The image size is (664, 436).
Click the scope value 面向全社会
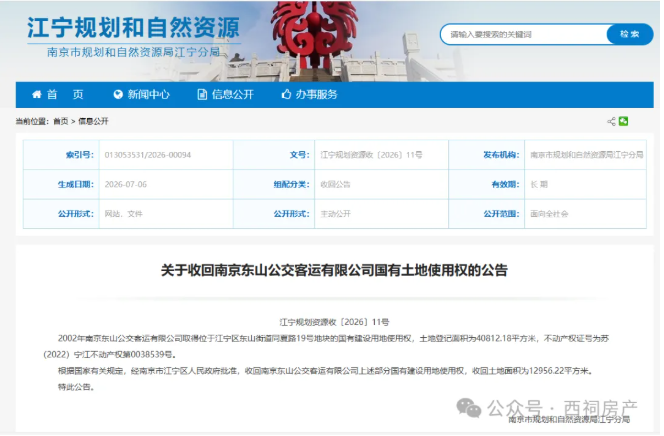coord(549,214)
